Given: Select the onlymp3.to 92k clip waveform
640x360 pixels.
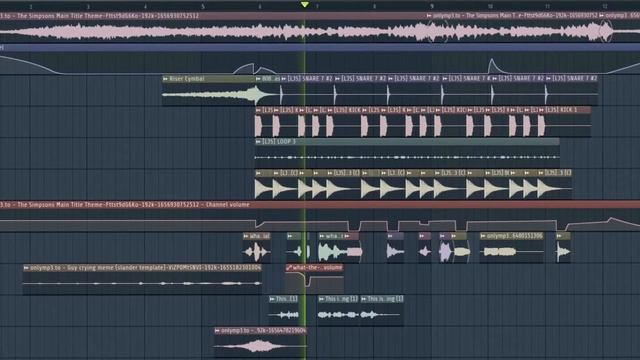Looking at the screenshot, I should pyautogui.click(x=260, y=347).
